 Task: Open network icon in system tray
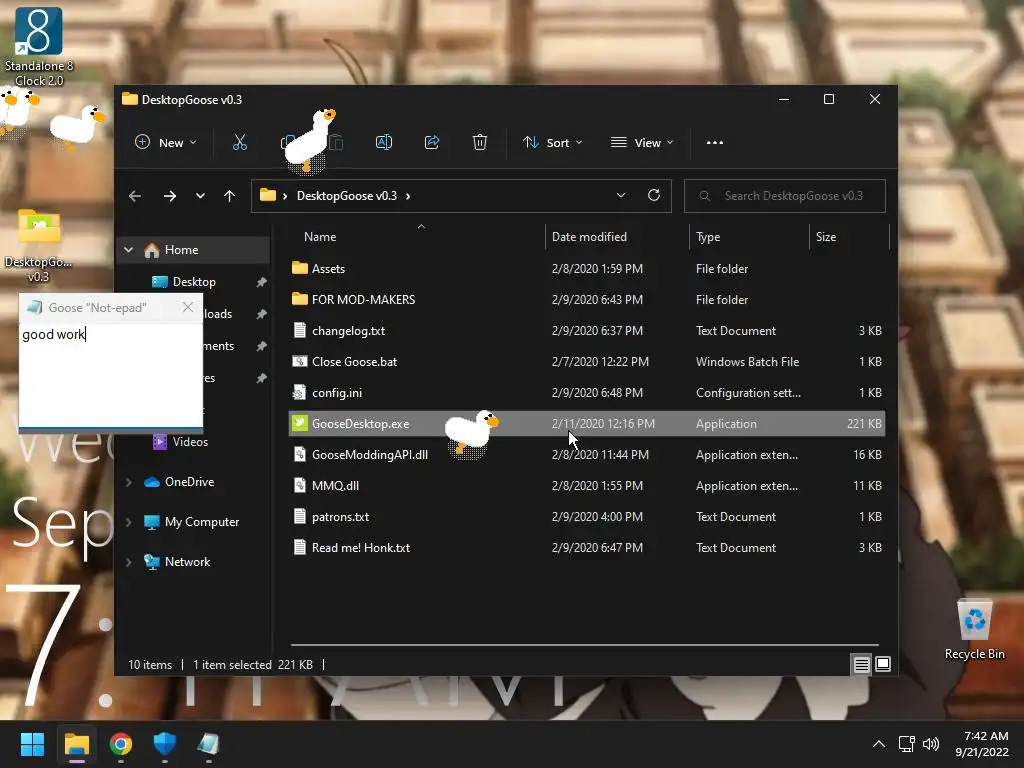[906, 744]
